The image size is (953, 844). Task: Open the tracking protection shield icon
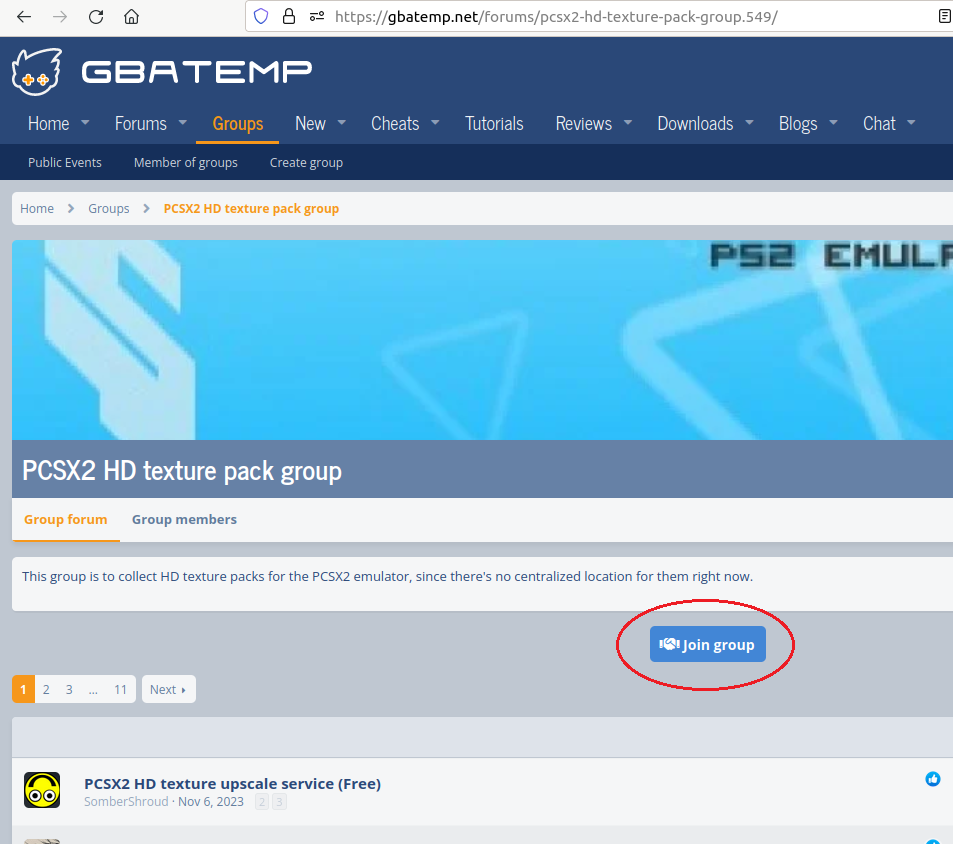click(261, 16)
